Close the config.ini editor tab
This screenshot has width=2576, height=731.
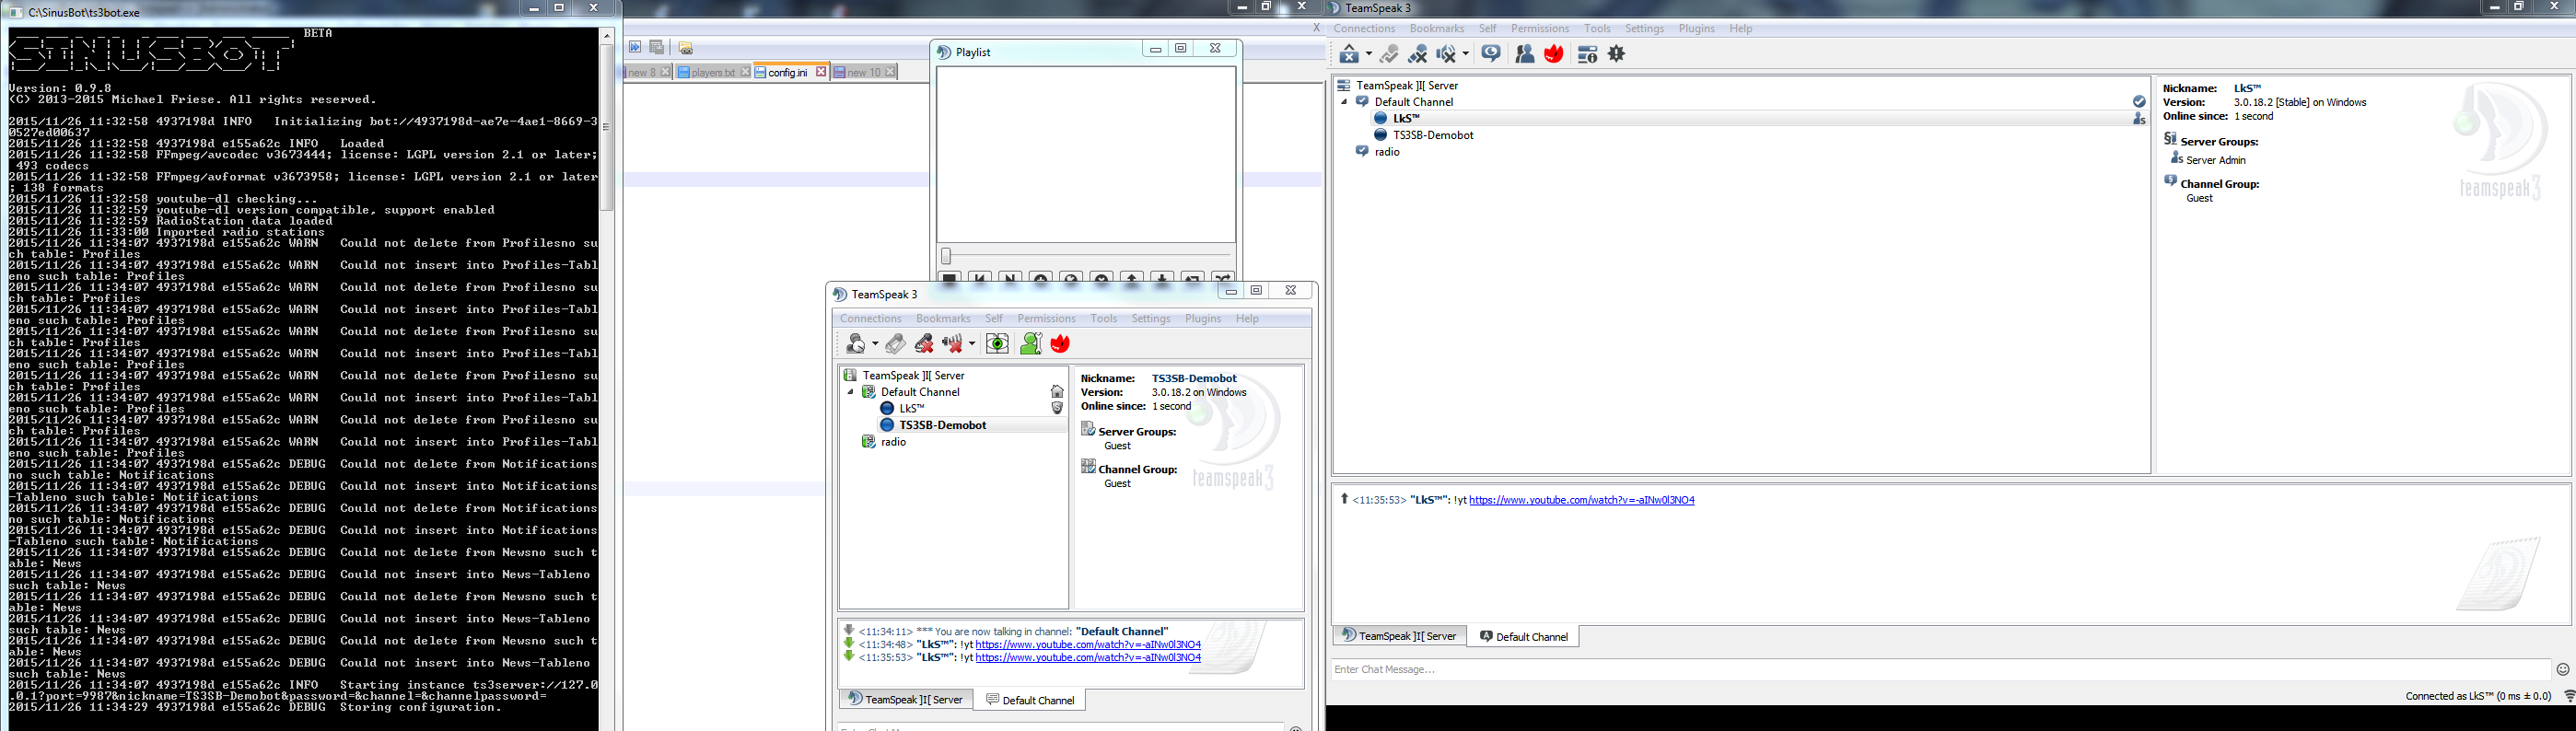tap(821, 72)
